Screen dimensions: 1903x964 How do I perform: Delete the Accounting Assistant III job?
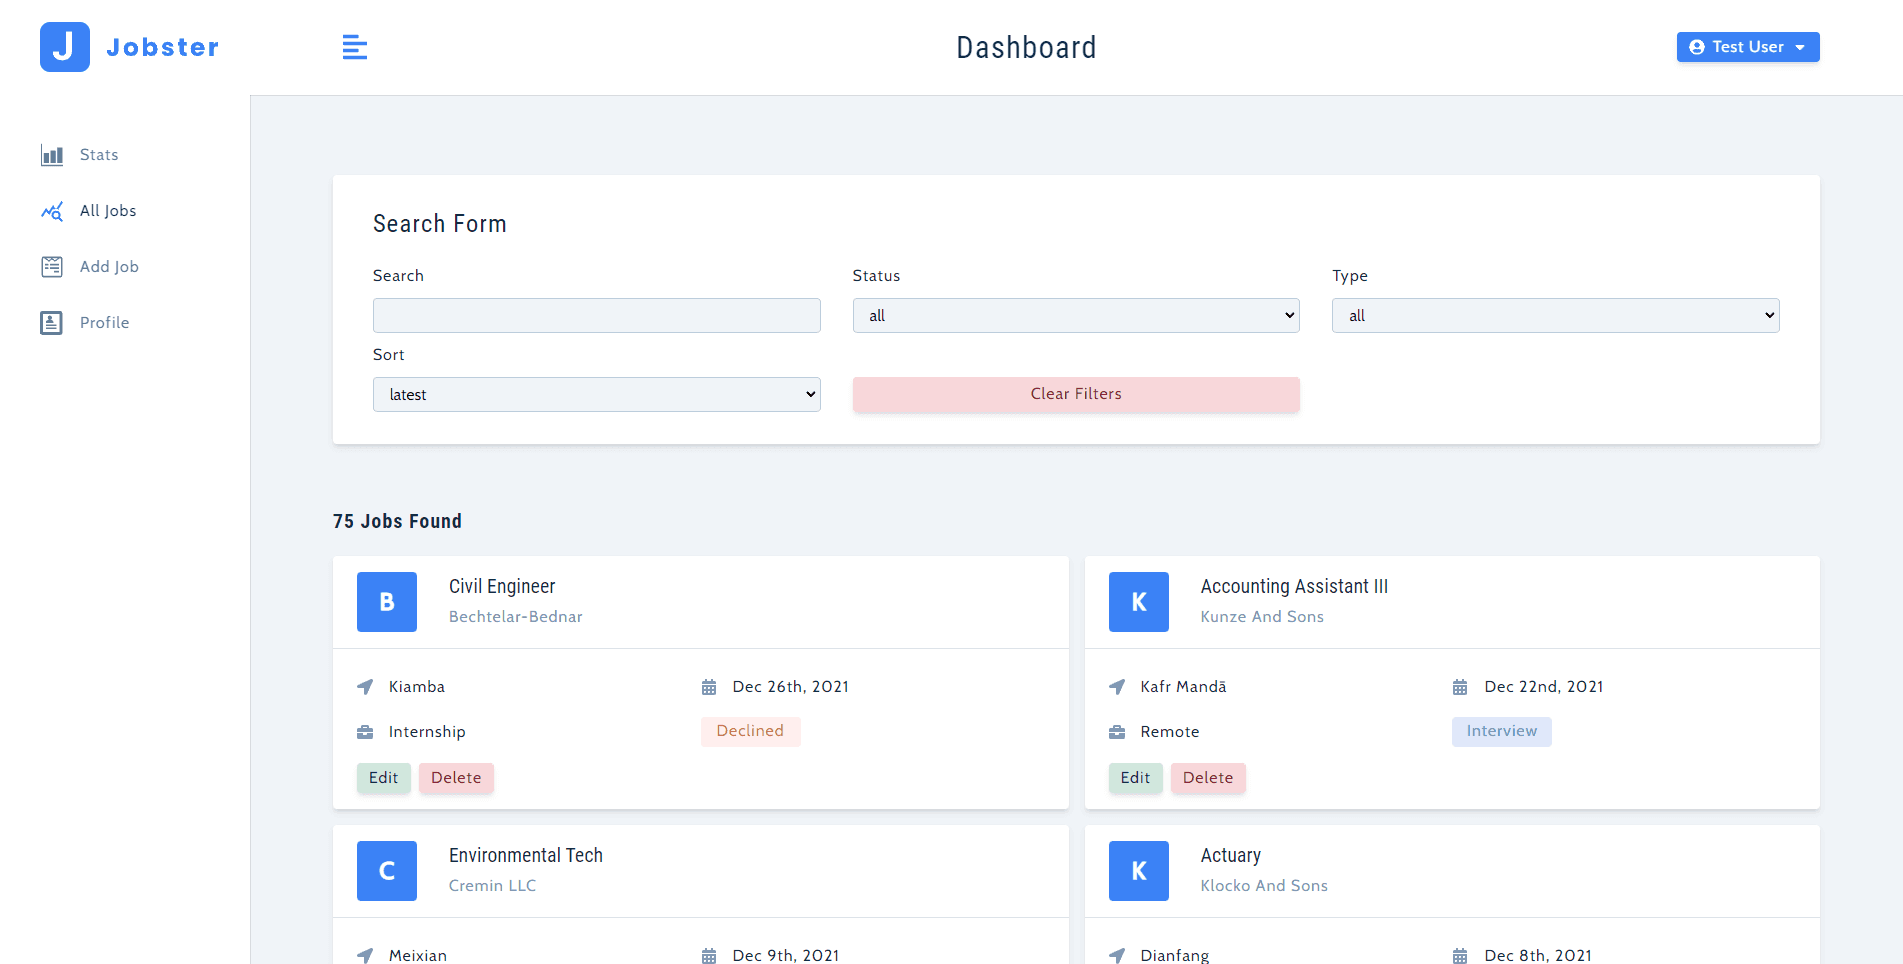coord(1207,778)
